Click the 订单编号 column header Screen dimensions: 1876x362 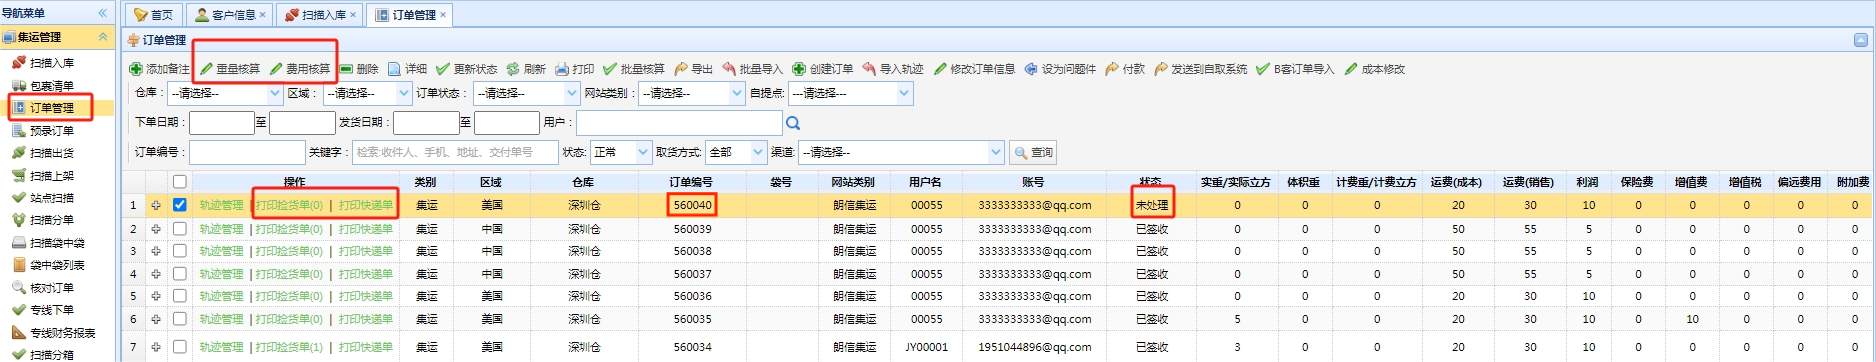coord(691,182)
